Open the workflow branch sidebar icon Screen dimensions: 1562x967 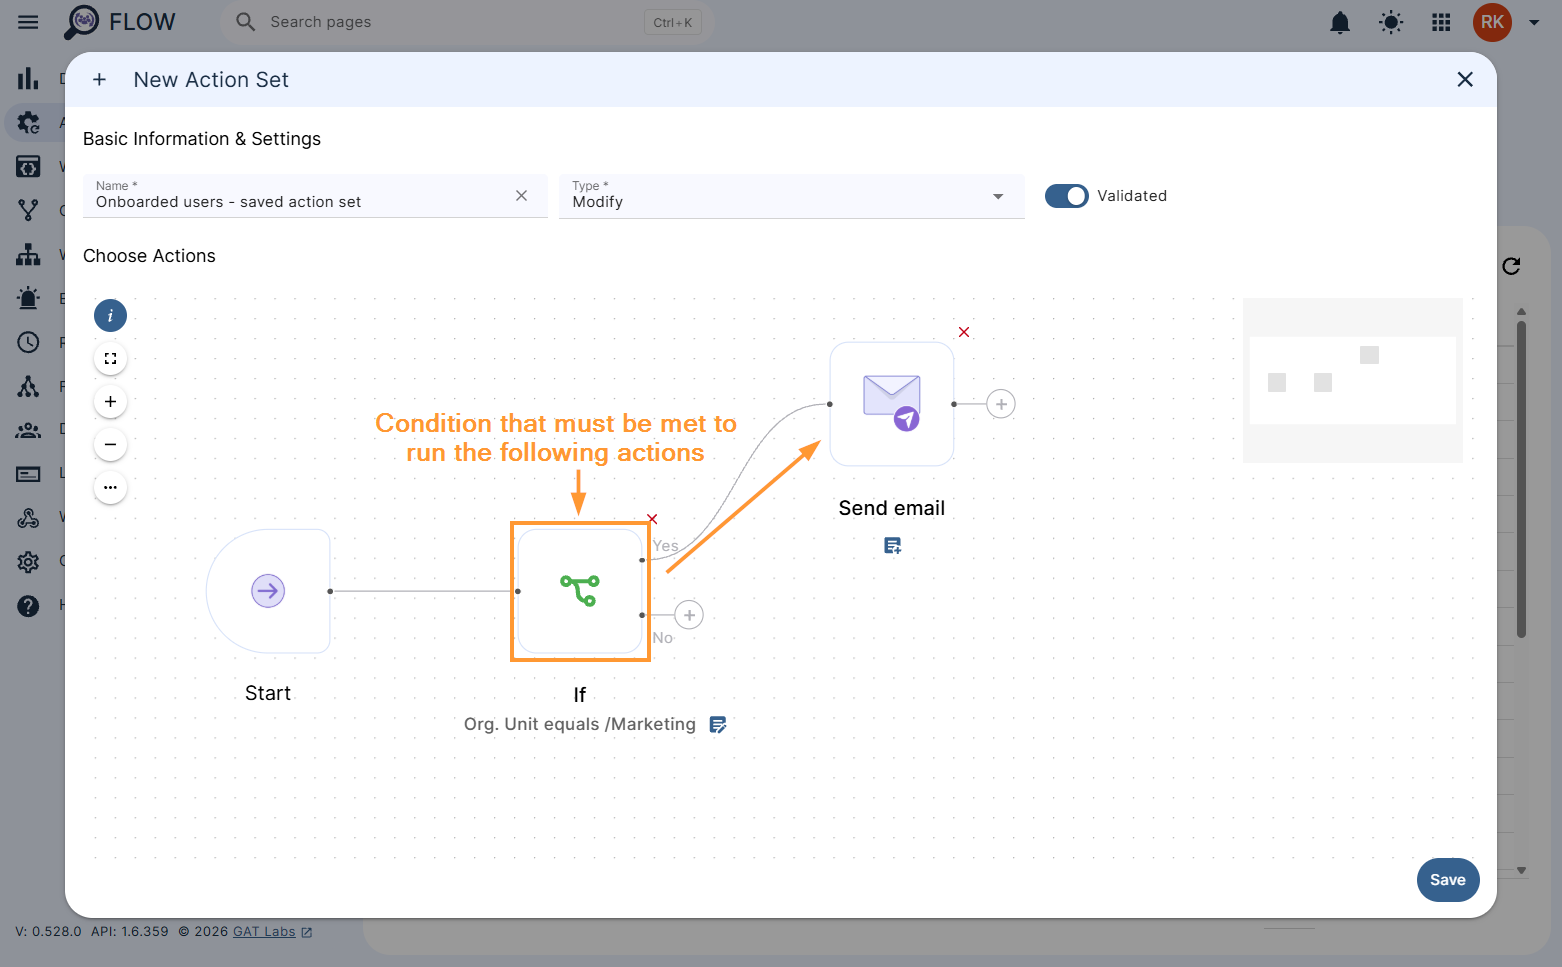[28, 210]
